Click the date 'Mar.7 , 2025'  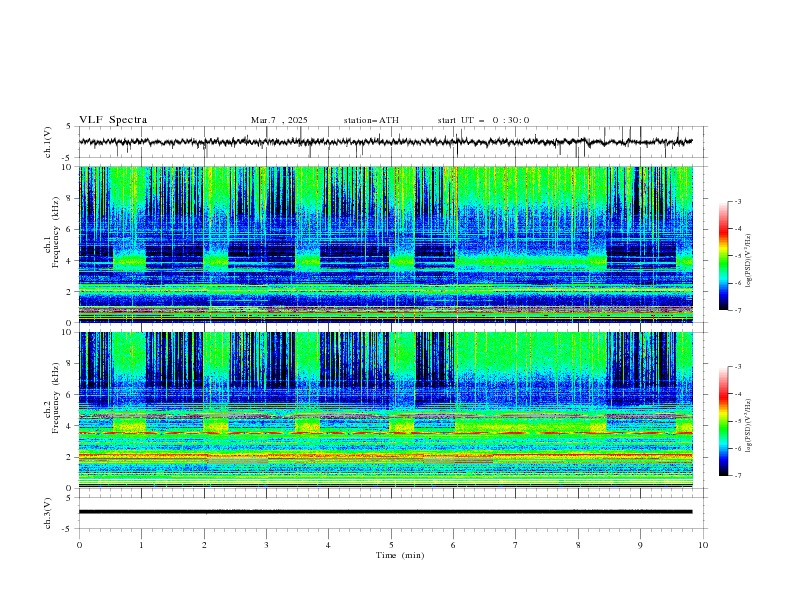[279, 120]
